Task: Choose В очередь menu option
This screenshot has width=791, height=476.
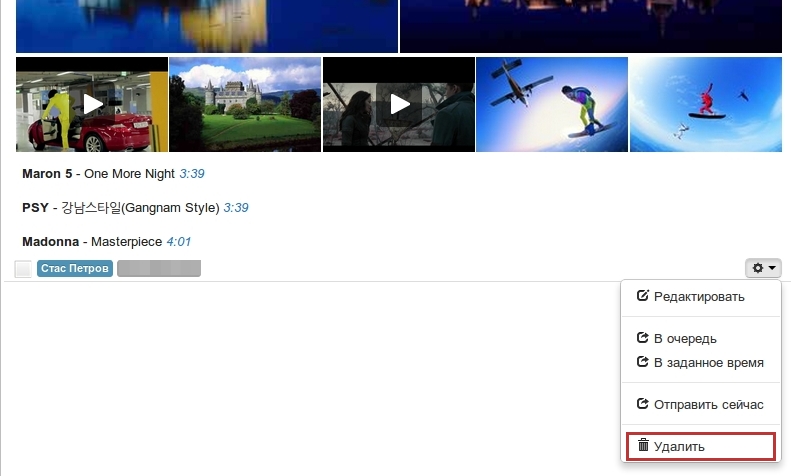Action: click(684, 339)
